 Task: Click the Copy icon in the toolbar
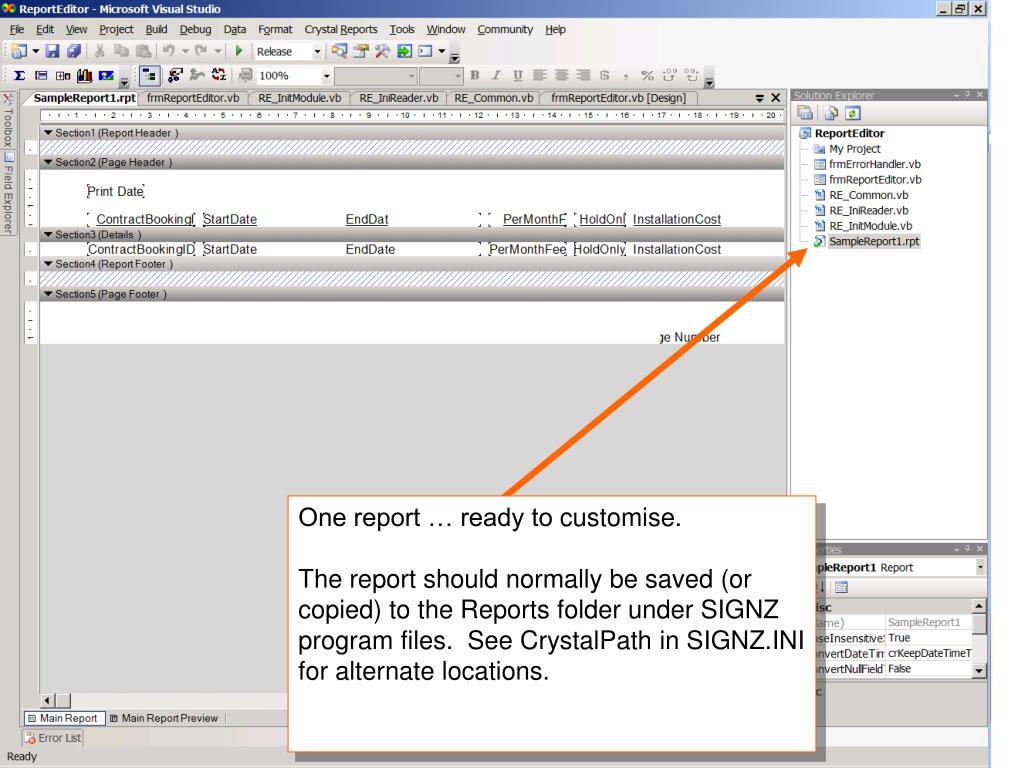point(121,51)
